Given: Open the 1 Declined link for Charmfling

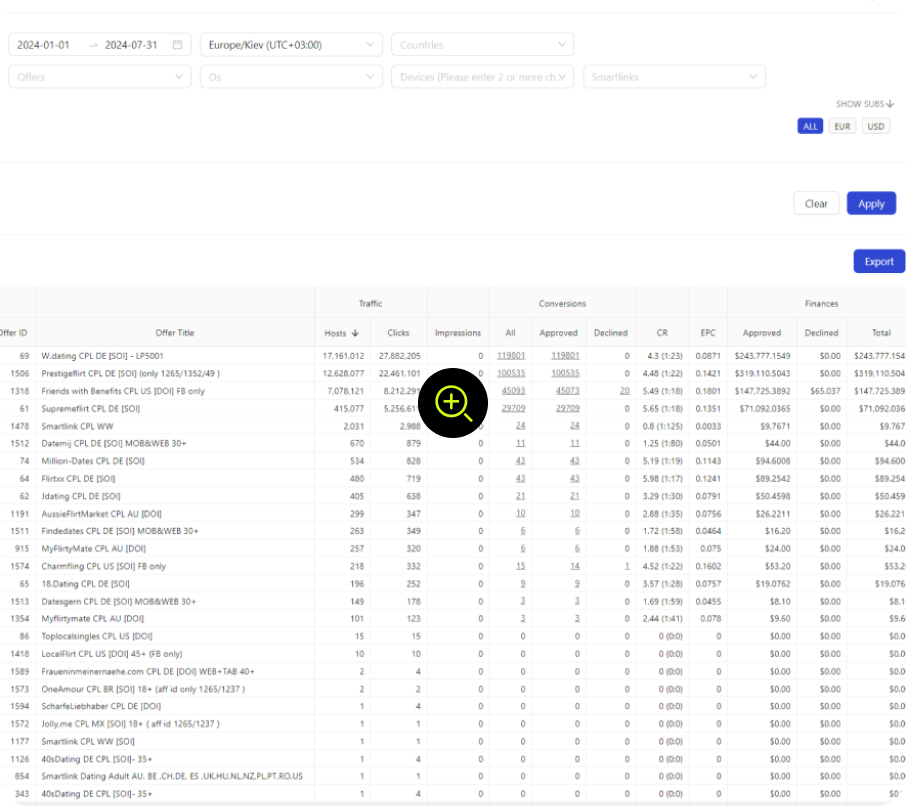Looking at the screenshot, I should tap(627, 566).
